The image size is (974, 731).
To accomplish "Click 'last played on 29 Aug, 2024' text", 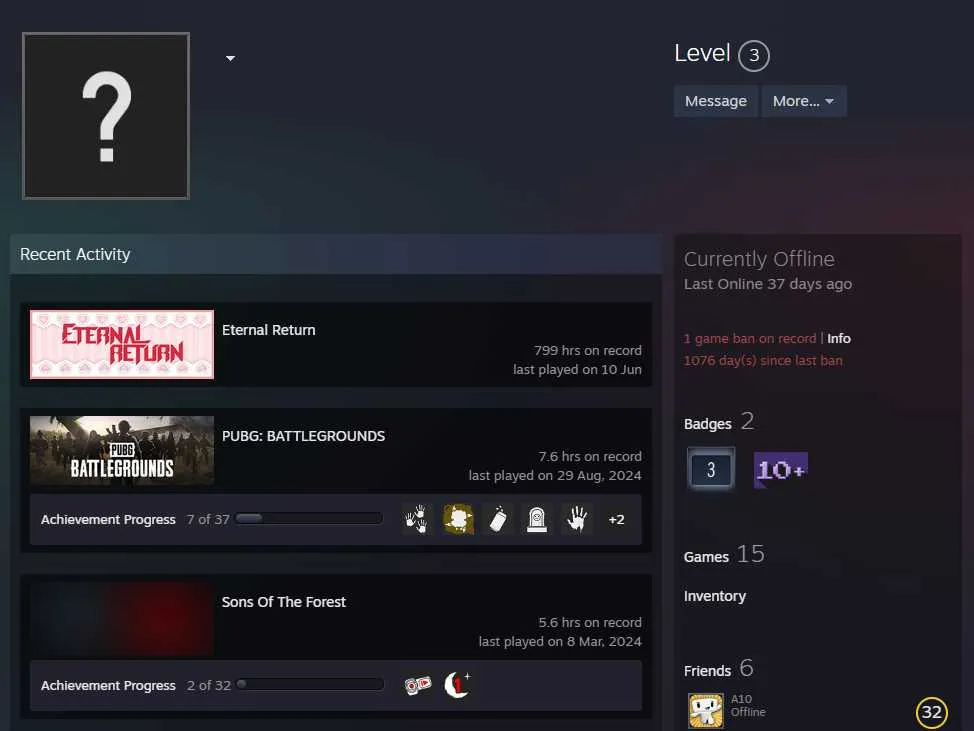I will coord(555,476).
